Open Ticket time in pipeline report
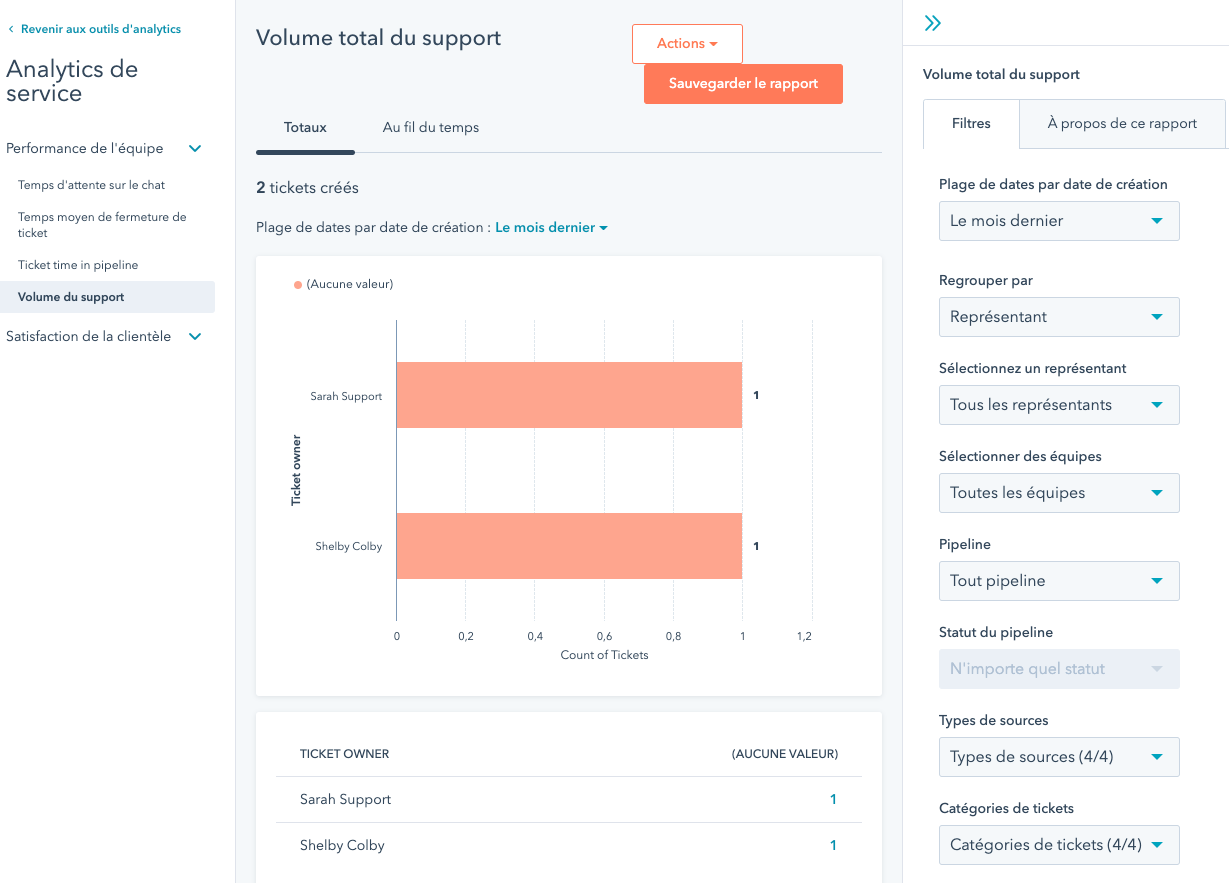This screenshot has width=1229, height=883. tap(78, 265)
